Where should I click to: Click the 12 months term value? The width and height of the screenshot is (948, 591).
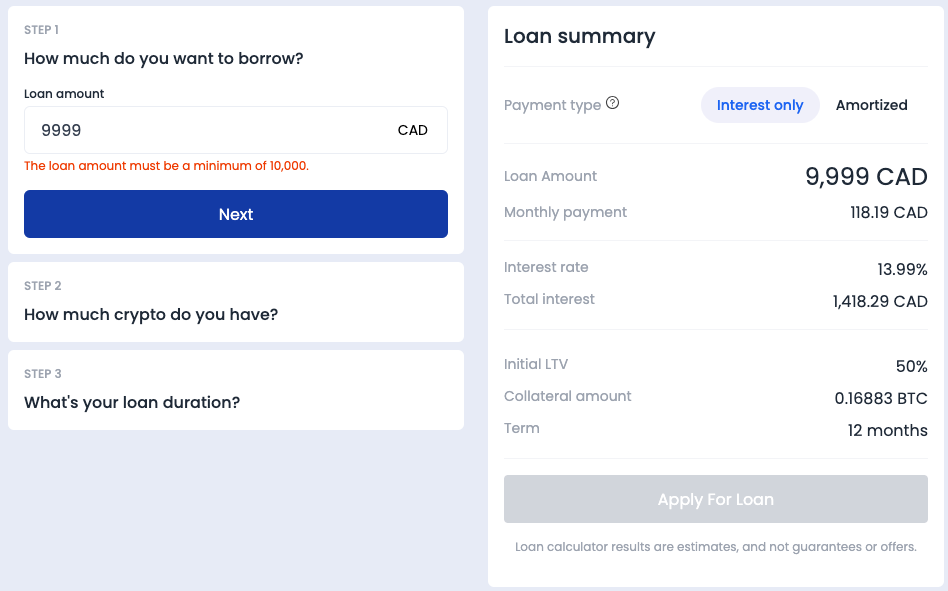tap(887, 431)
